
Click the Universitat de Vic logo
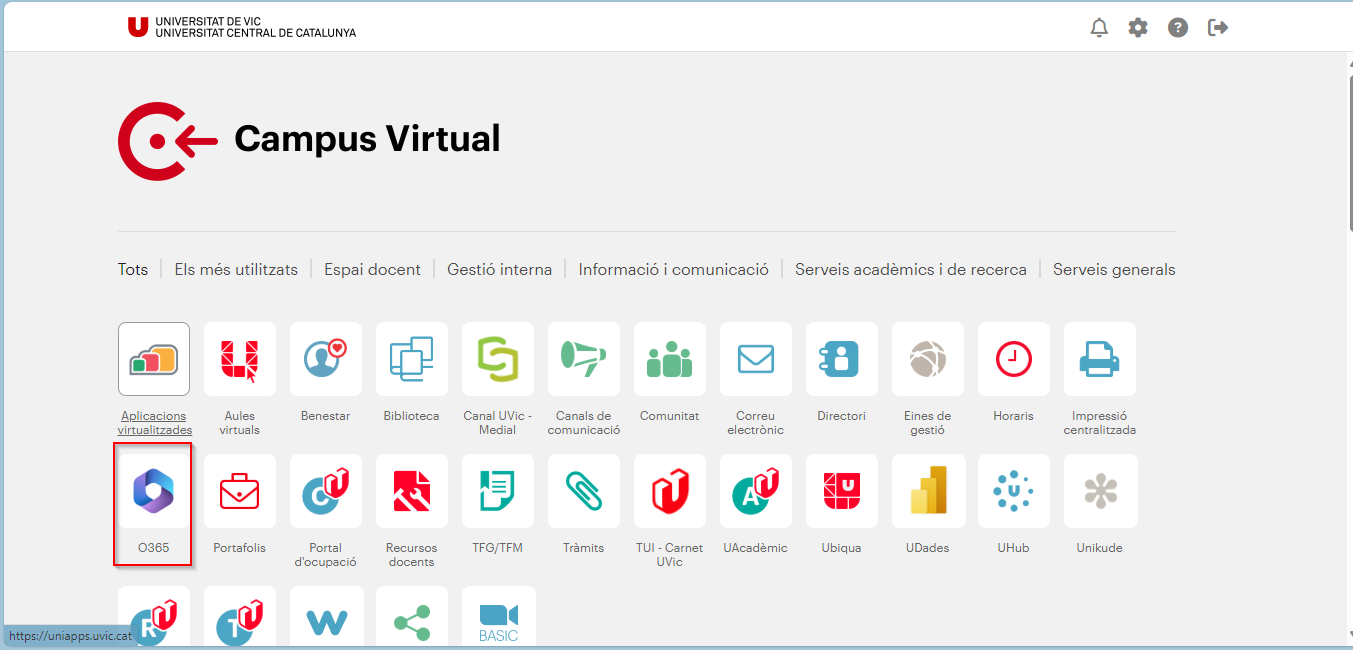click(241, 27)
